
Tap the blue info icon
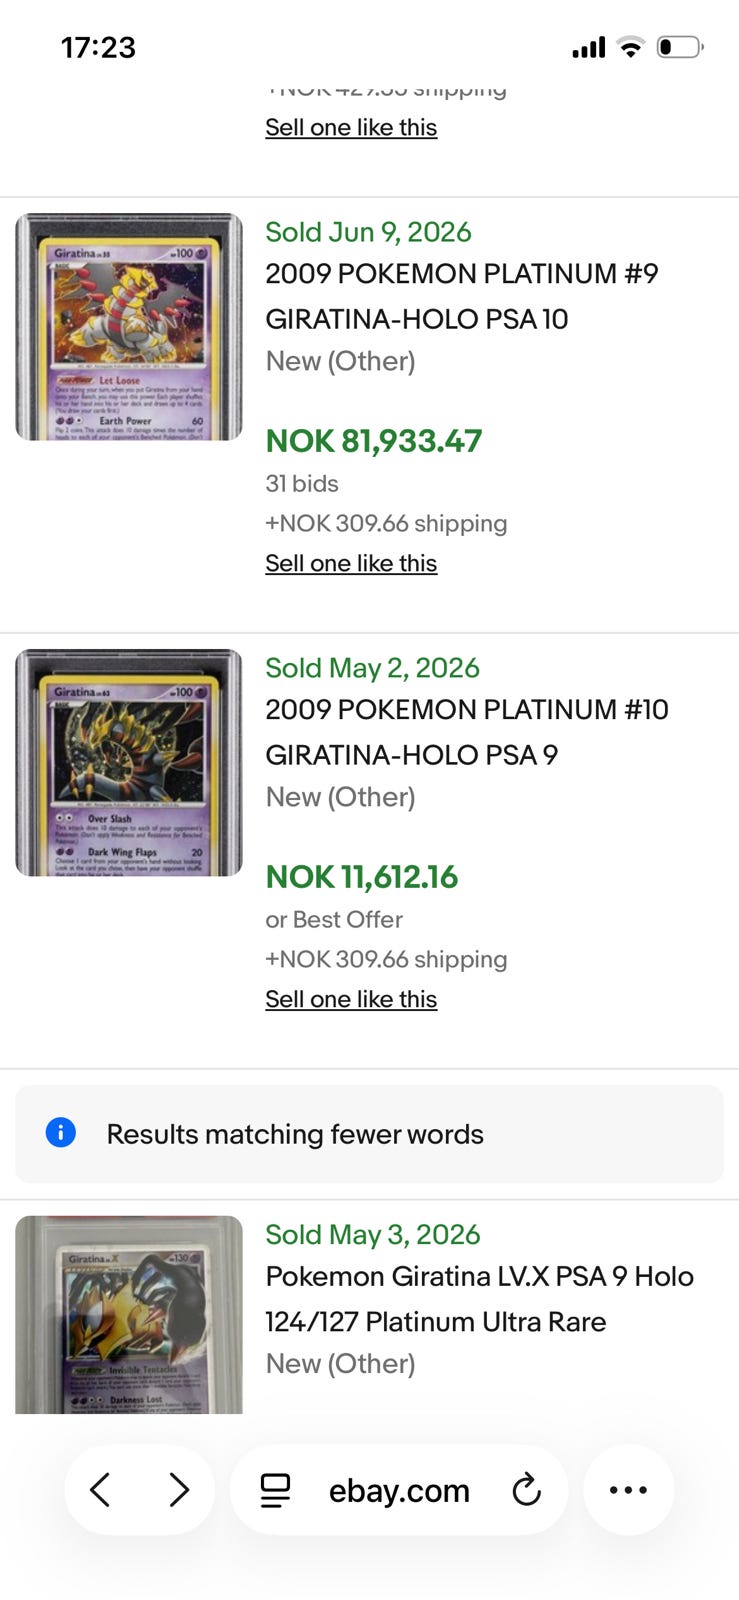[x=61, y=1133]
